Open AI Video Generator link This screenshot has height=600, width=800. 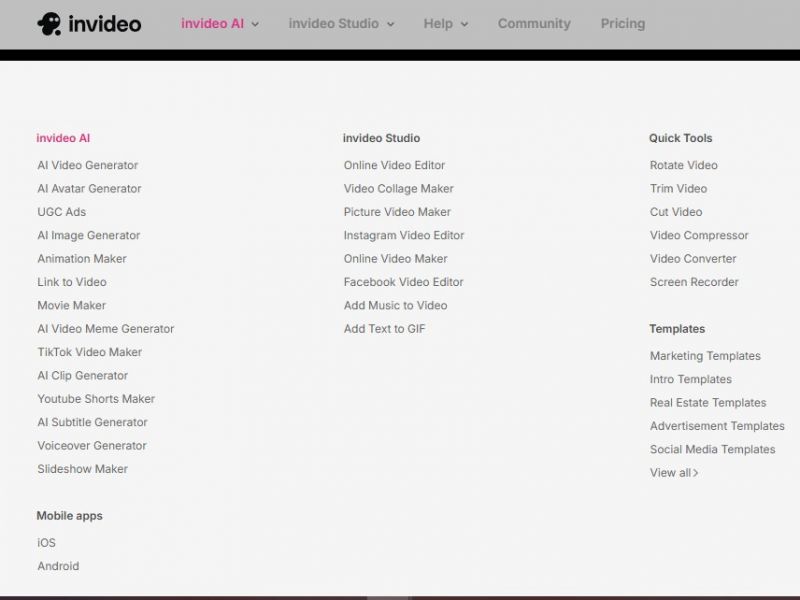point(88,165)
